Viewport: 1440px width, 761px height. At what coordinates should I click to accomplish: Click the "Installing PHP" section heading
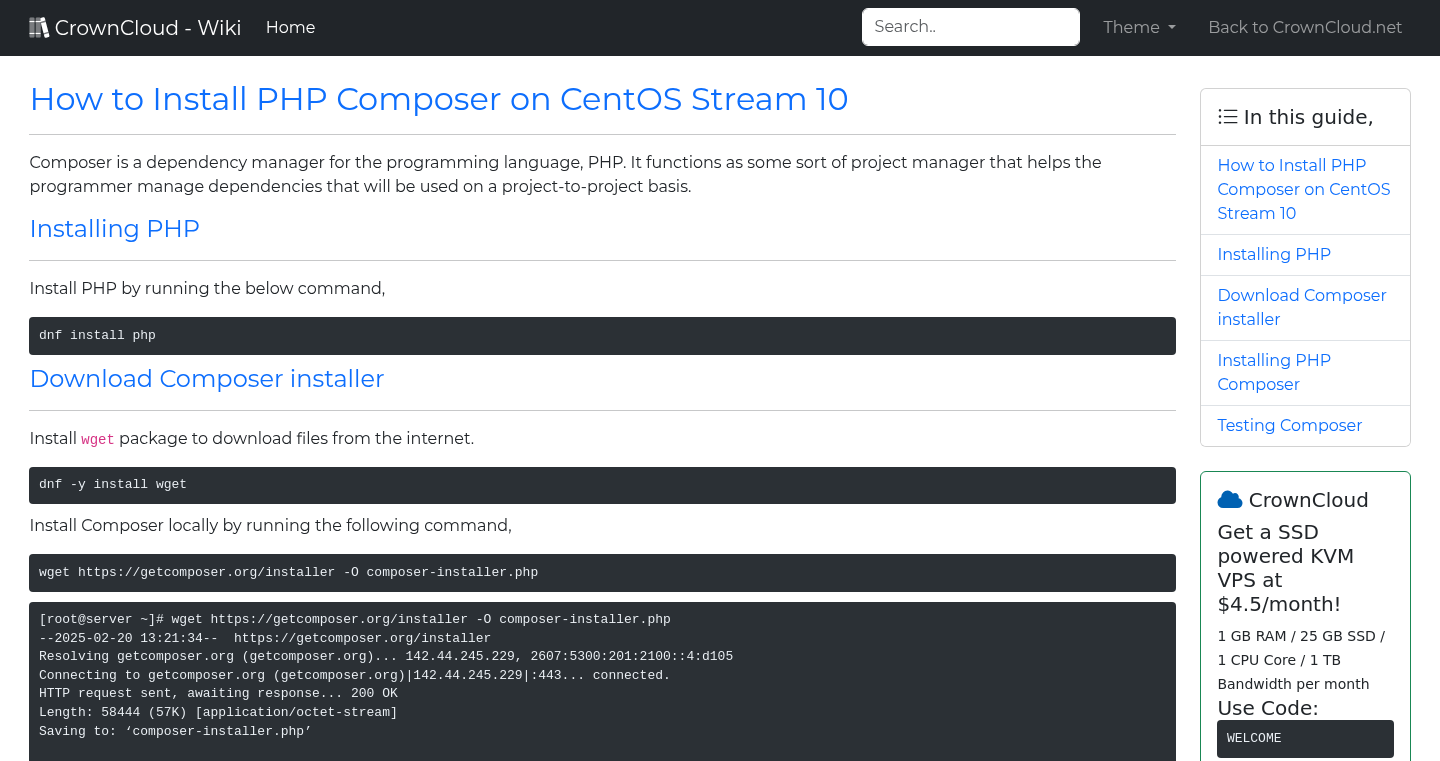(x=114, y=229)
